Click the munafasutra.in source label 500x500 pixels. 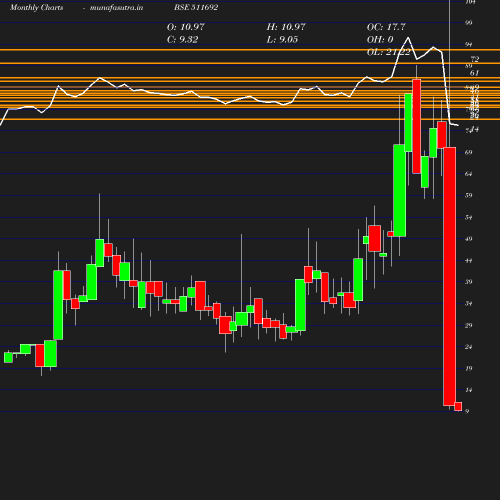[x=116, y=7]
